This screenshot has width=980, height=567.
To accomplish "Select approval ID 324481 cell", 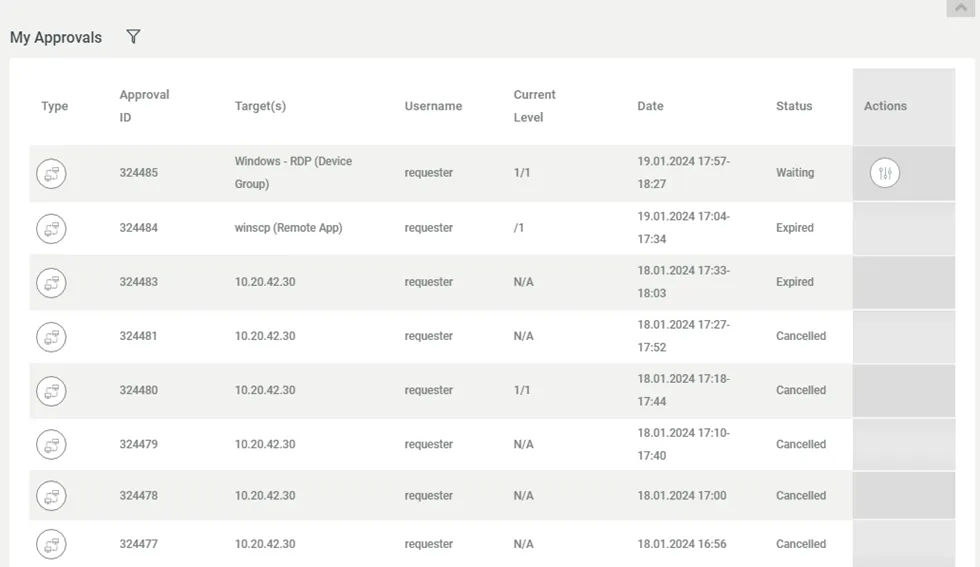I will [x=139, y=336].
